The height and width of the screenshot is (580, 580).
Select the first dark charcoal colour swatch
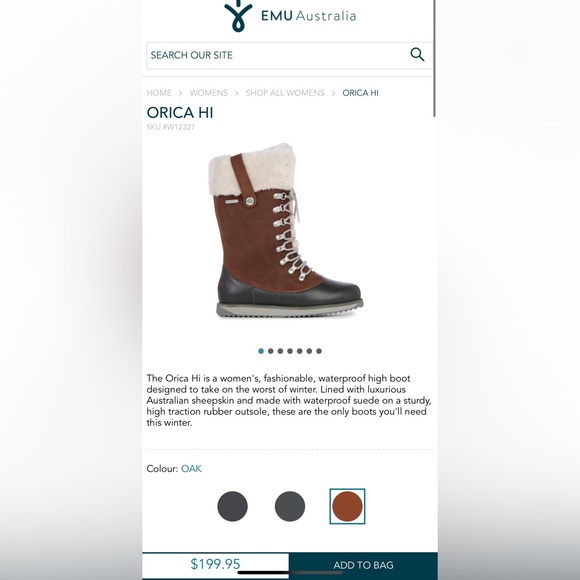click(232, 506)
